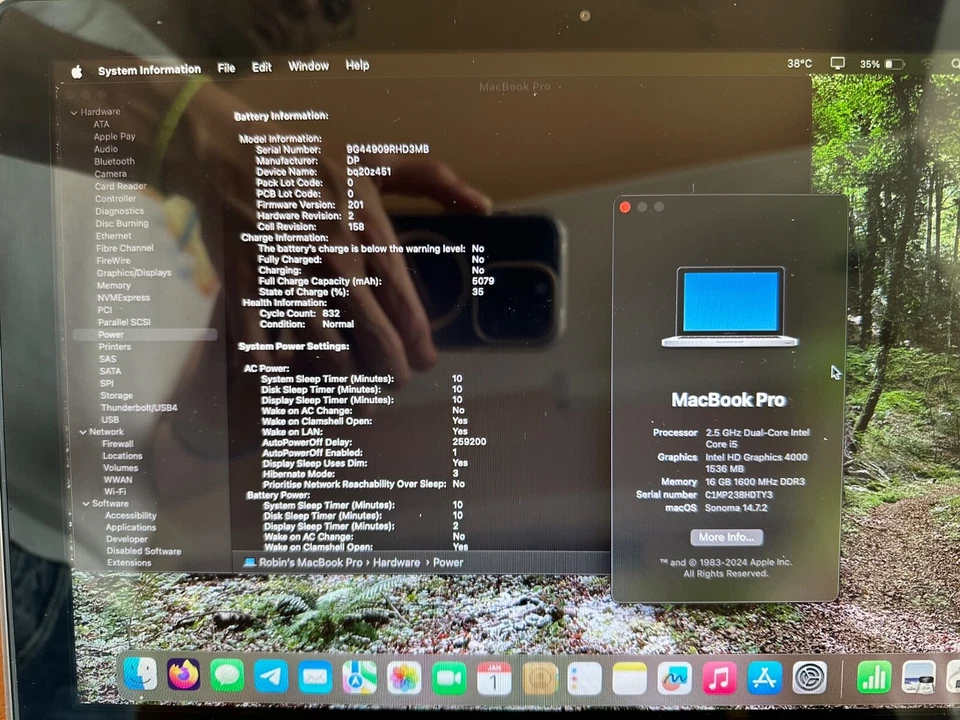Select Card Reader in the sidebar
Screen dimensions: 960x720
tap(121, 186)
